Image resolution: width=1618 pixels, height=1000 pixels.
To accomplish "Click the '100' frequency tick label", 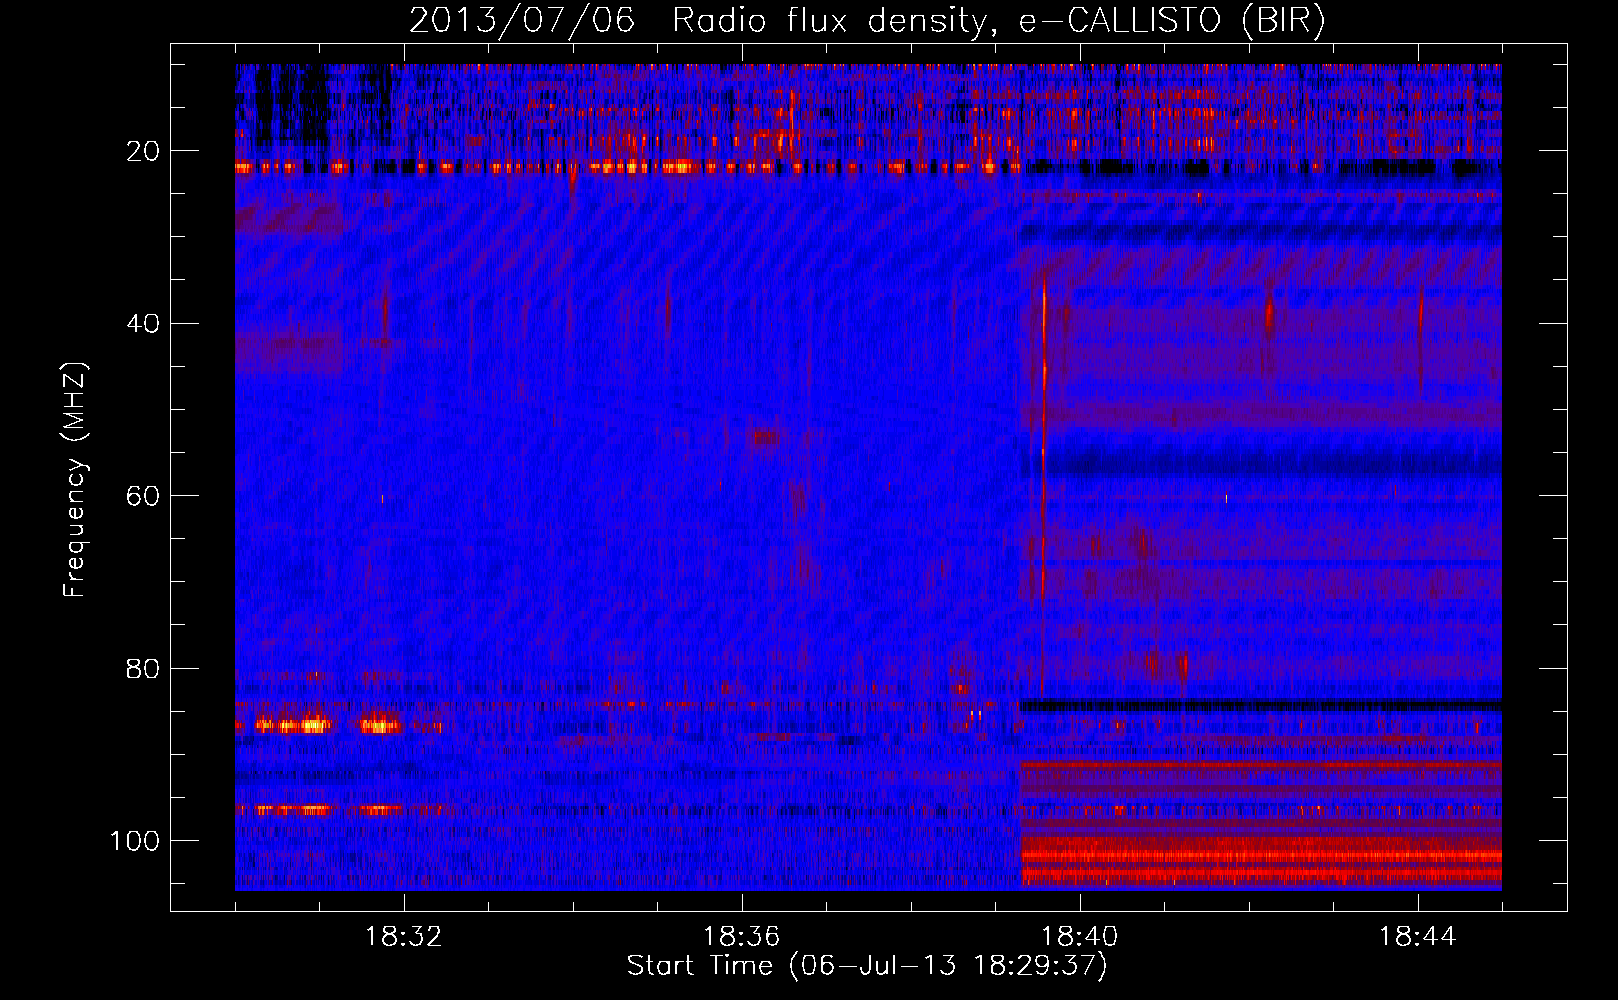I will tap(135, 841).
